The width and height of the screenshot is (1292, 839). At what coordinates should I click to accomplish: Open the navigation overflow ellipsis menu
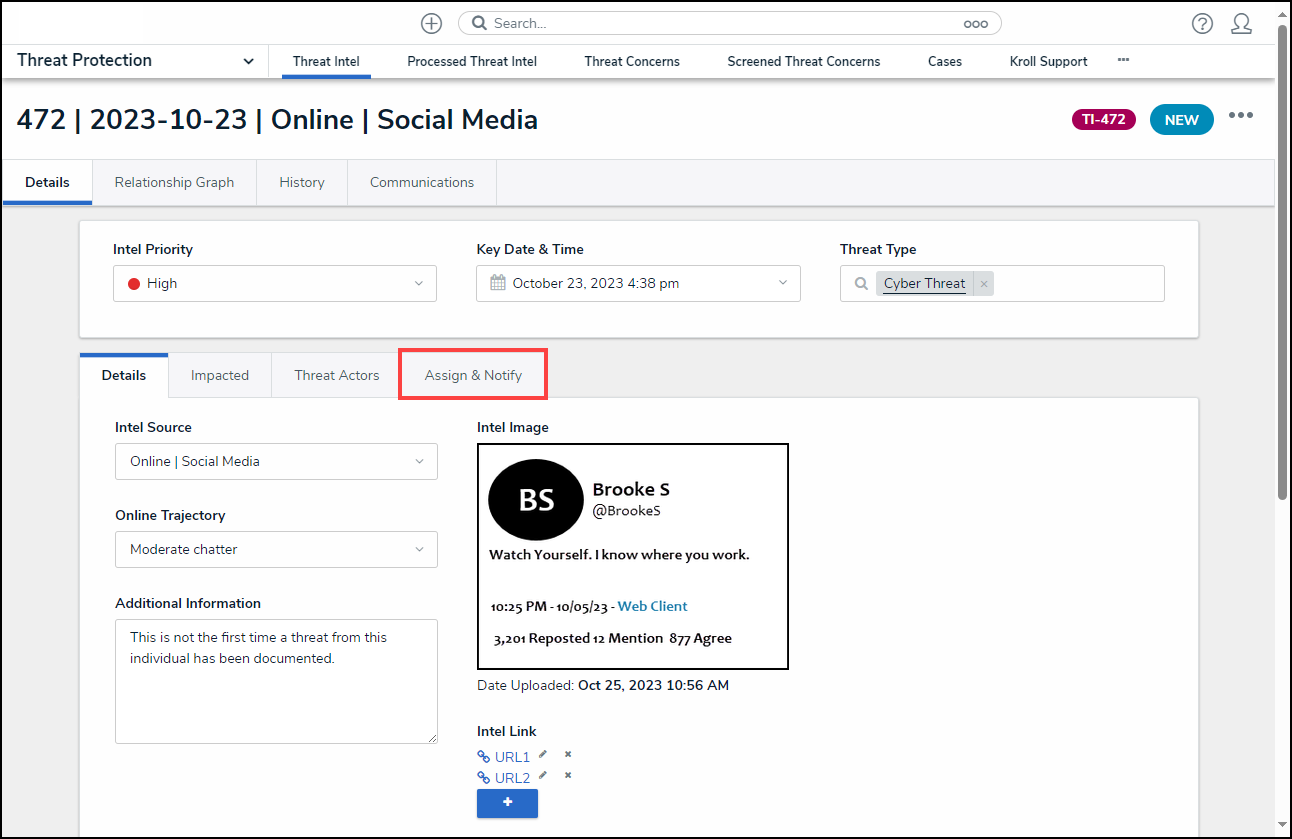[1123, 61]
